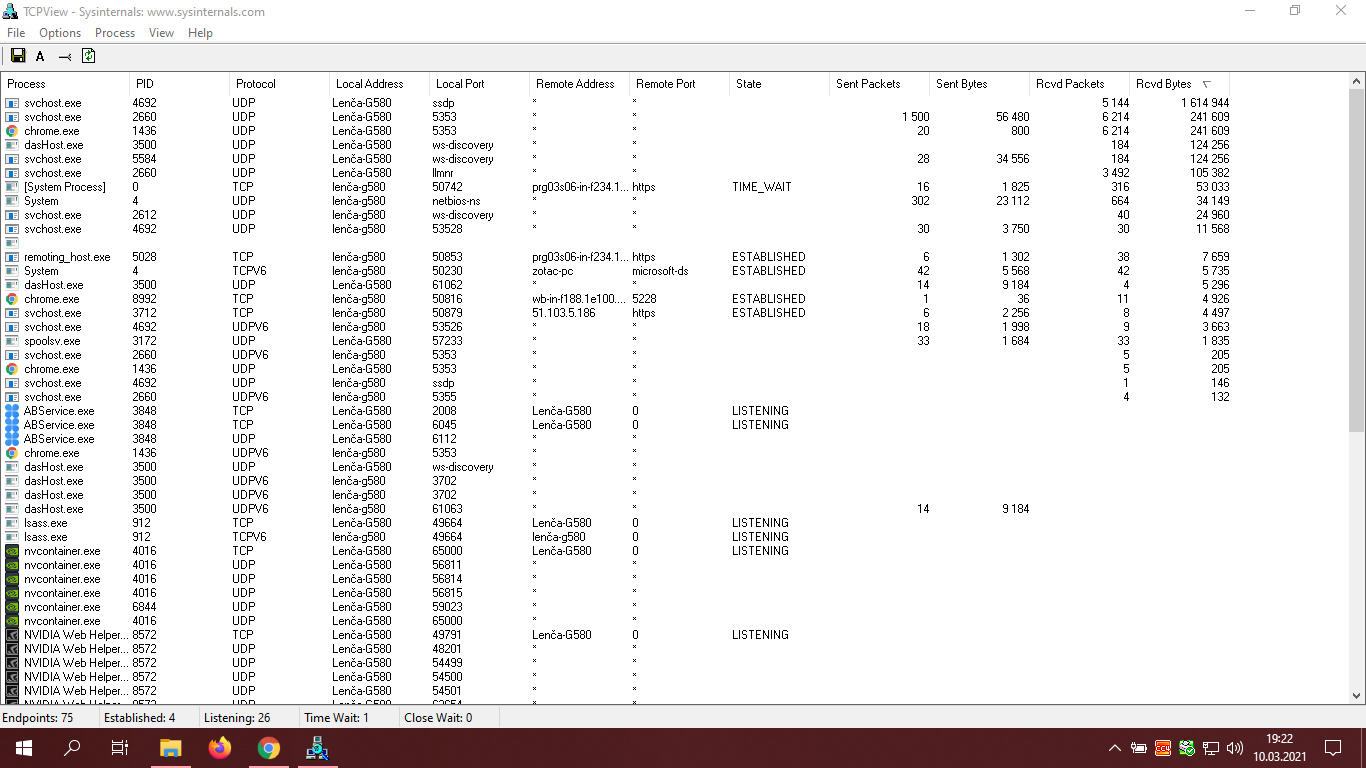The height and width of the screenshot is (768, 1366).
Task: Open File Explorer from the taskbar
Action: 171,747
